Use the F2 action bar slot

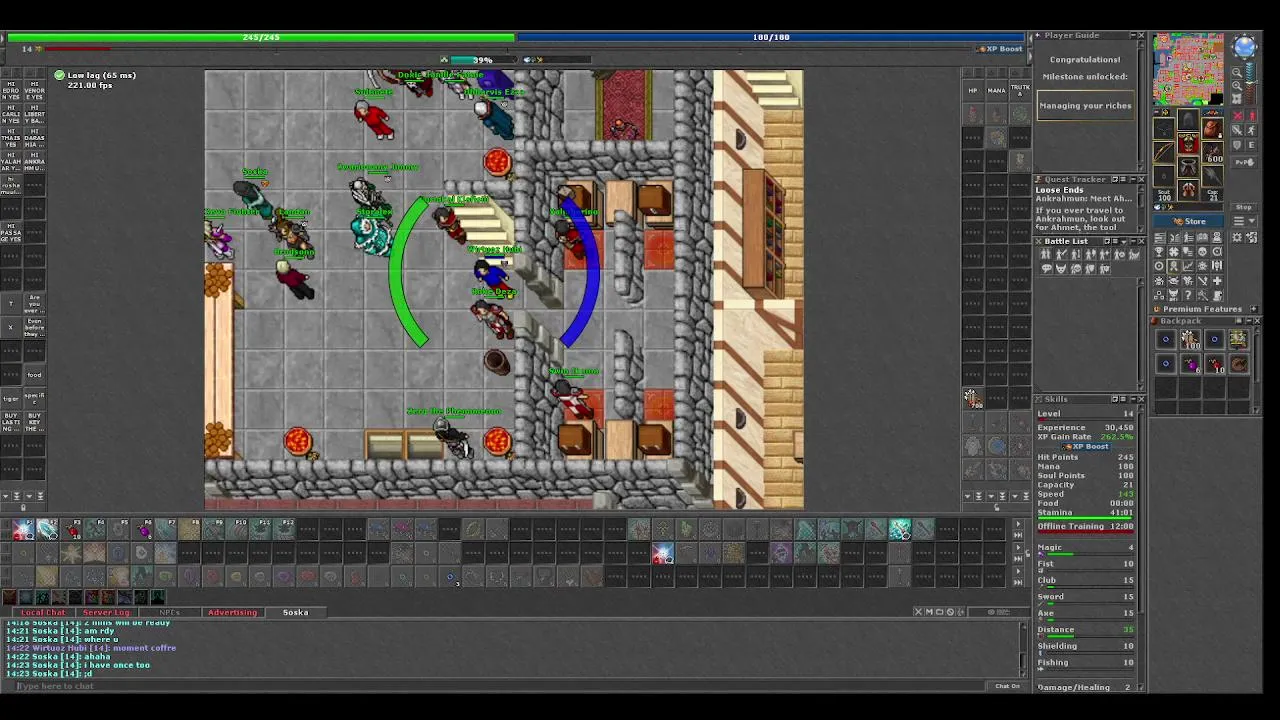[x=47, y=530]
